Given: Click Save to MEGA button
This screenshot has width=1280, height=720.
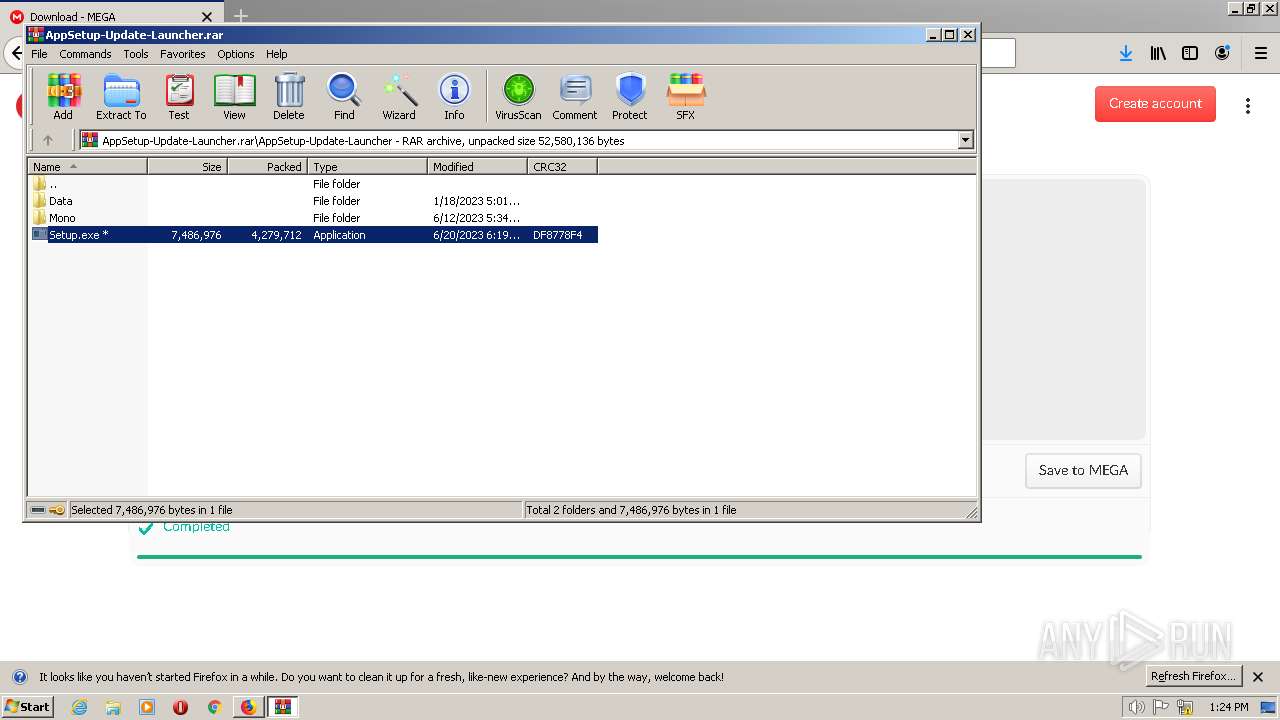Looking at the screenshot, I should 1083,470.
